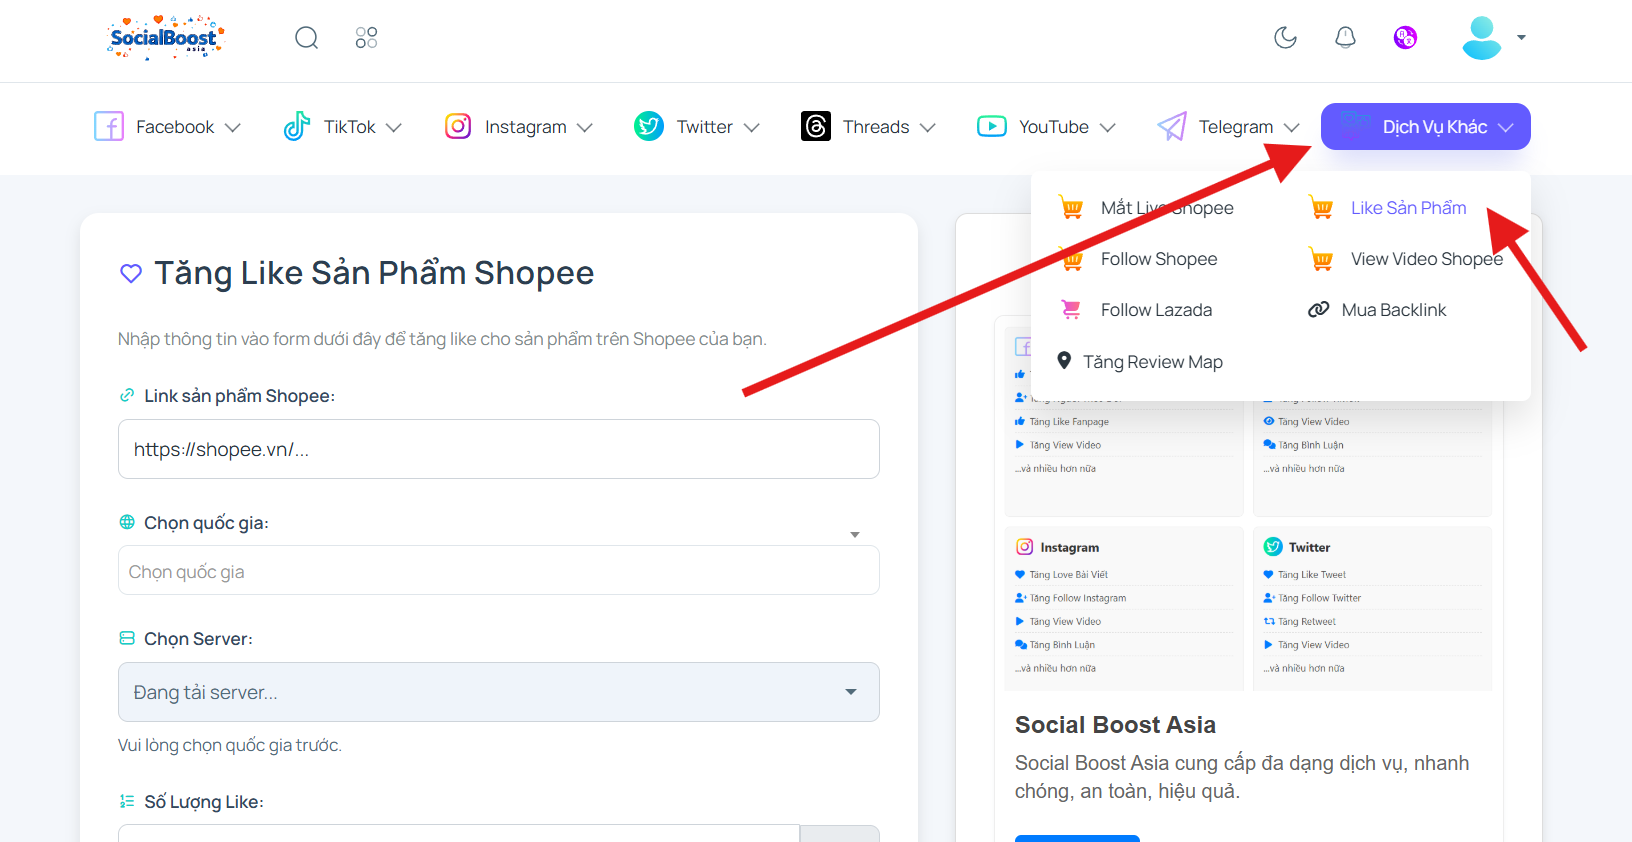Click pink cart icon beside Follow Lazada

tap(1071, 310)
